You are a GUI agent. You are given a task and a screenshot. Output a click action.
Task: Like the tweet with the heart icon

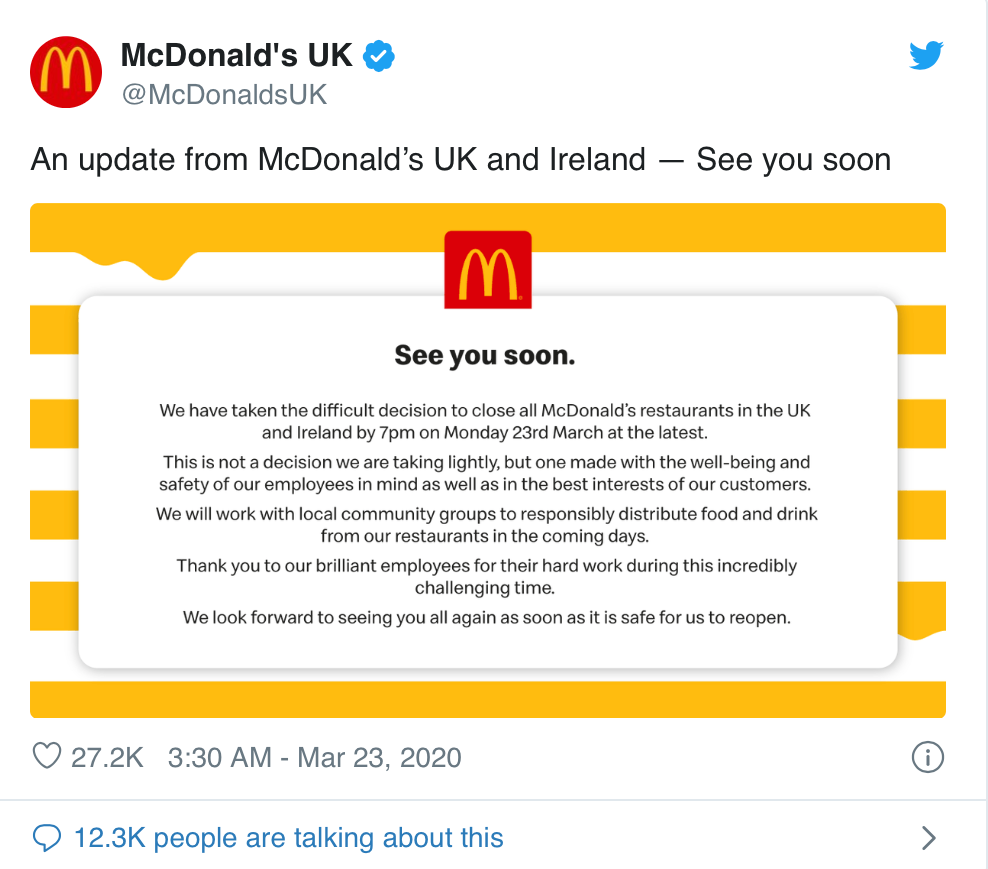click(47, 756)
